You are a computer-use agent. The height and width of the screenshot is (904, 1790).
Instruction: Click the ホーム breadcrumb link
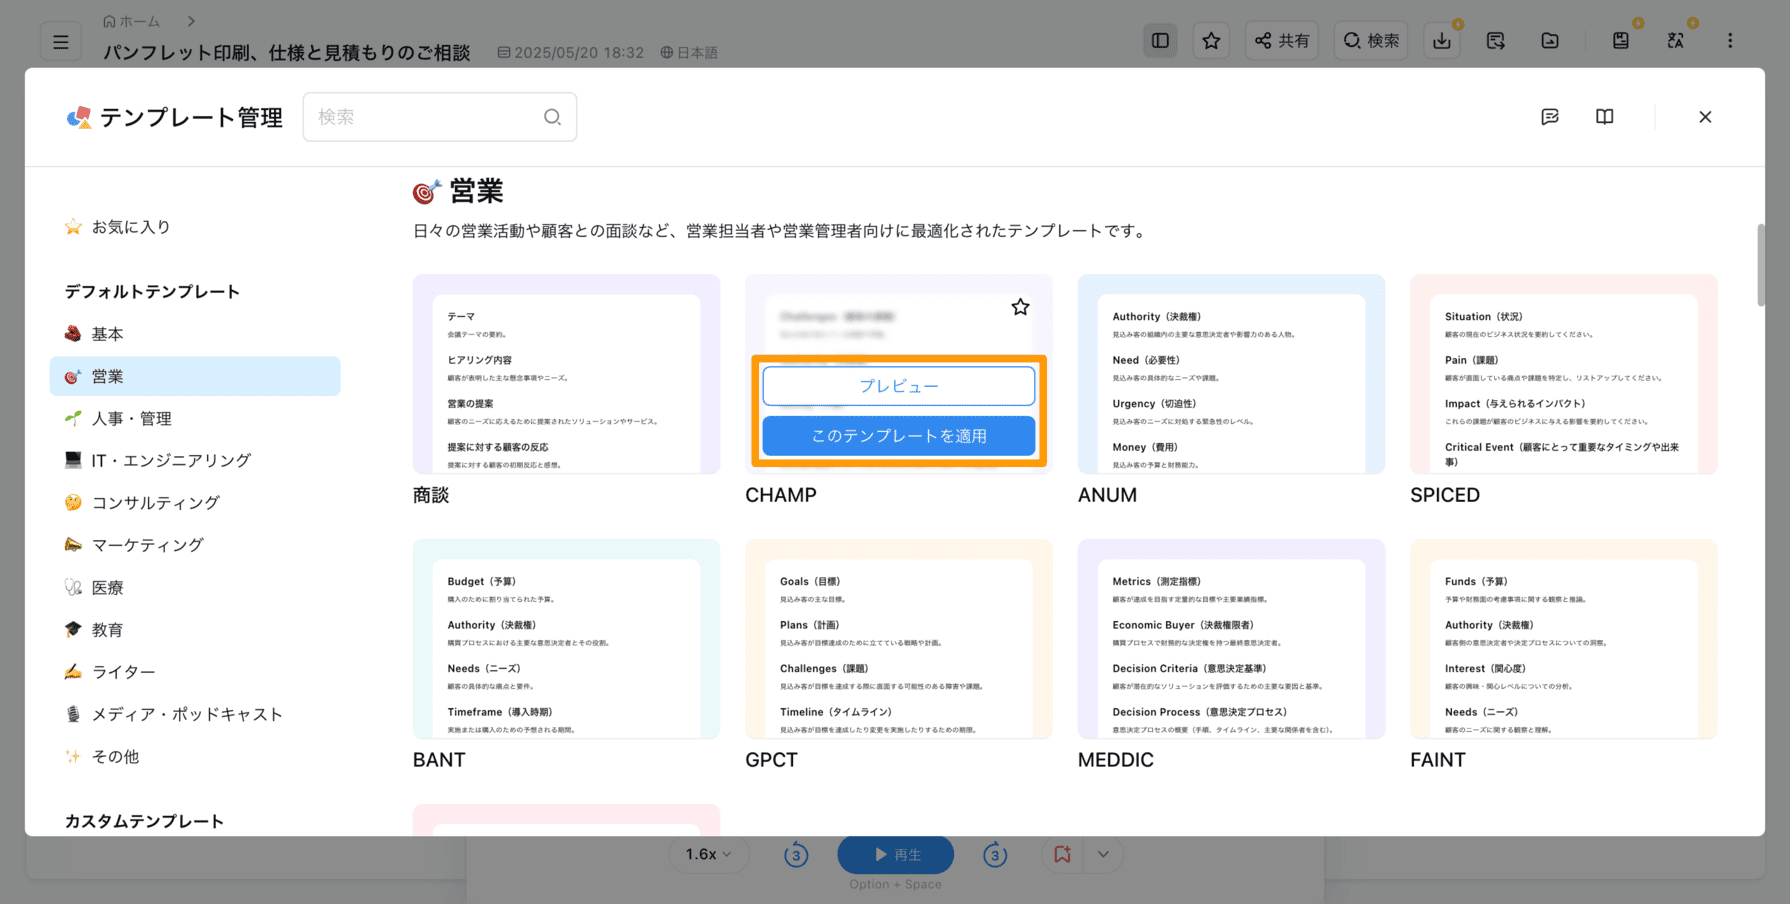pos(131,20)
